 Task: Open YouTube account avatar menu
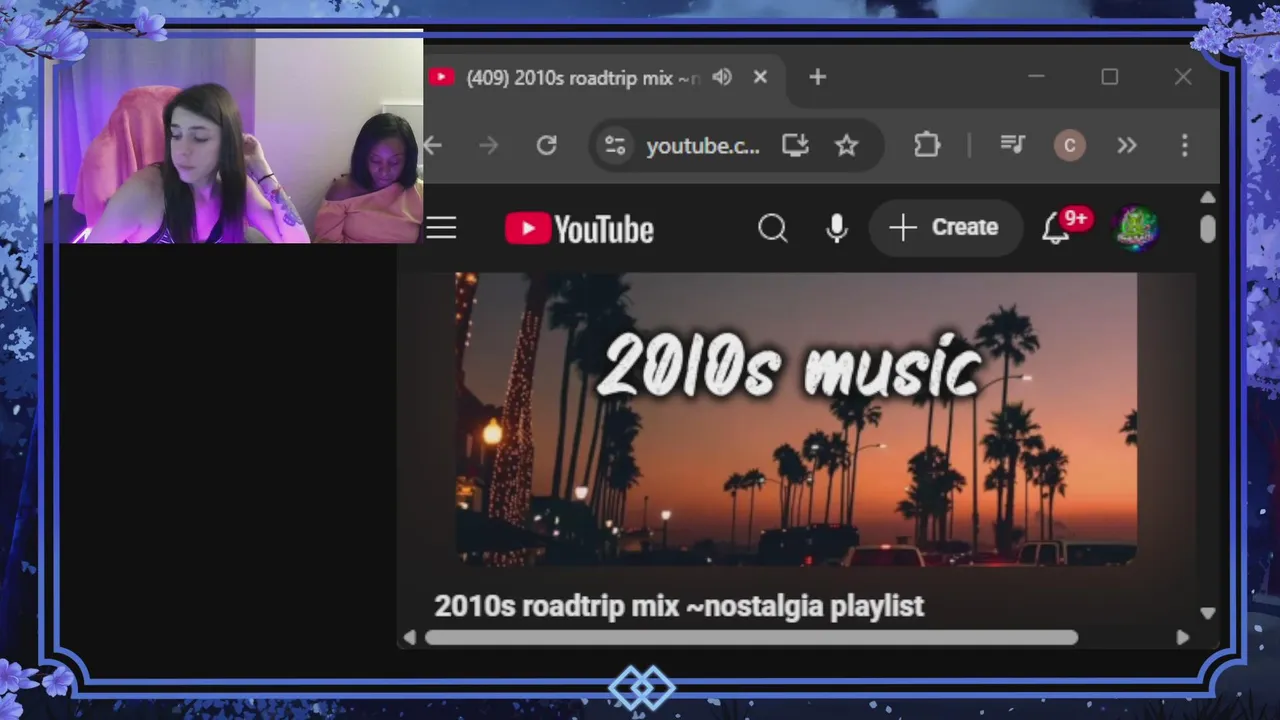click(1136, 228)
